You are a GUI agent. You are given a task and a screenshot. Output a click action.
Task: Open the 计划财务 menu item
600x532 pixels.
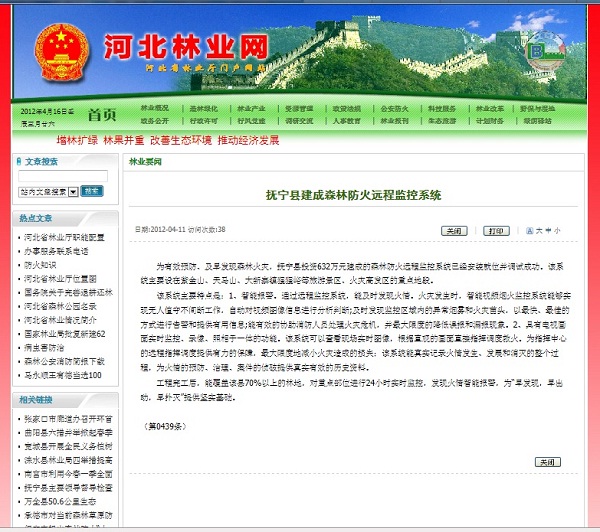(490, 121)
